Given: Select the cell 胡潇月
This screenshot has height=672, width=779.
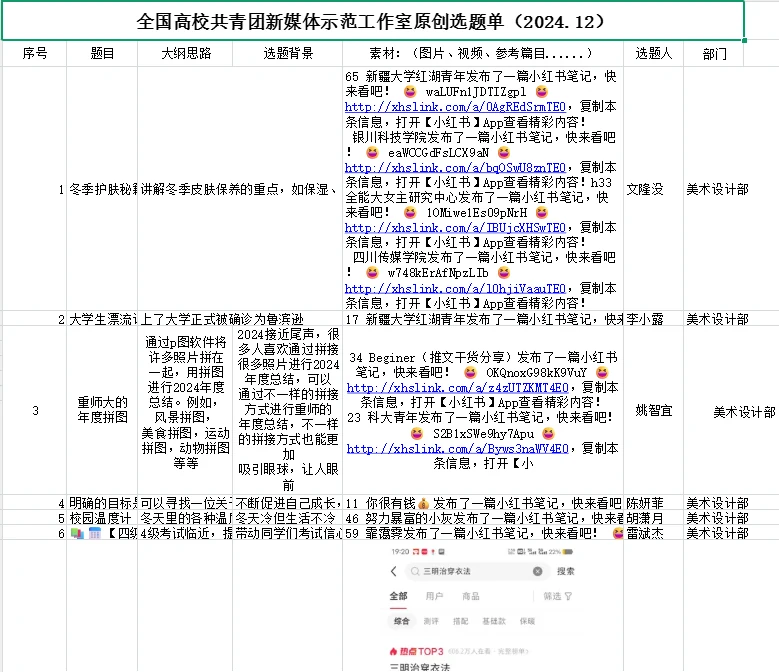Looking at the screenshot, I should coord(653,518).
